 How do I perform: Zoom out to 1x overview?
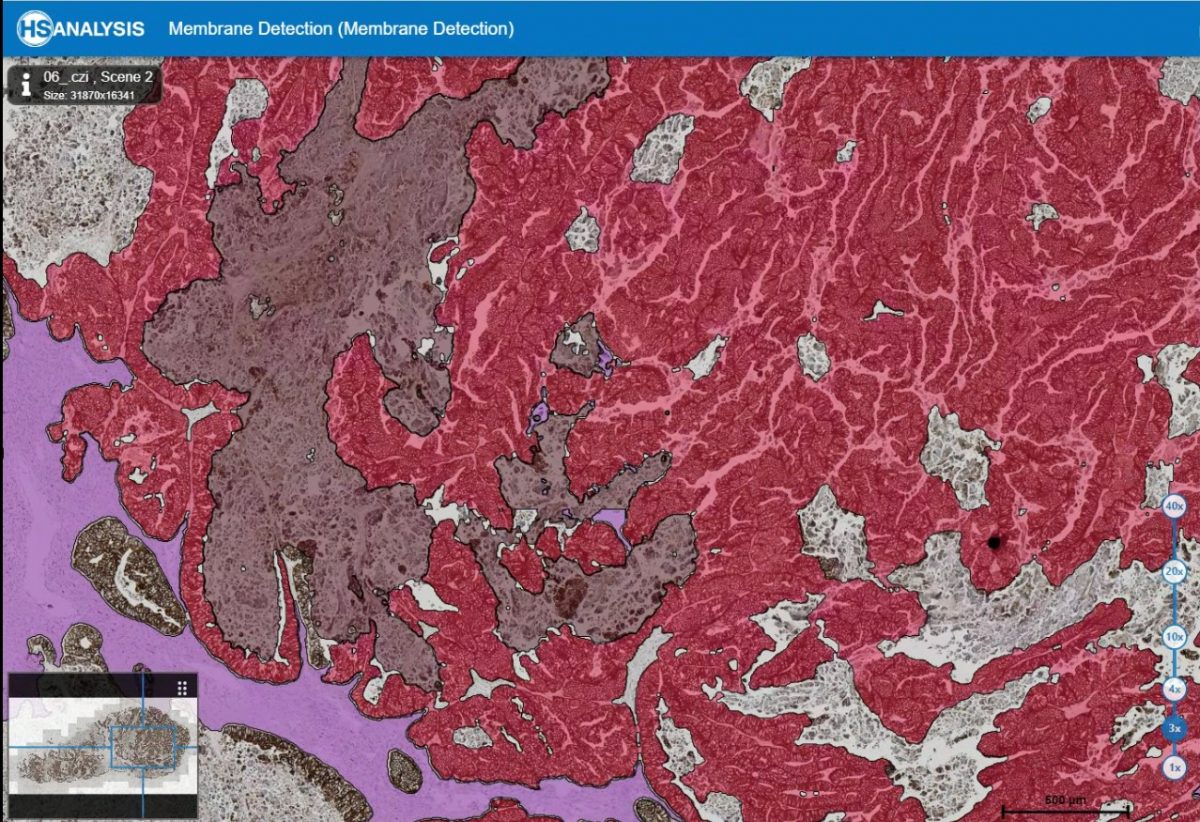point(1174,768)
